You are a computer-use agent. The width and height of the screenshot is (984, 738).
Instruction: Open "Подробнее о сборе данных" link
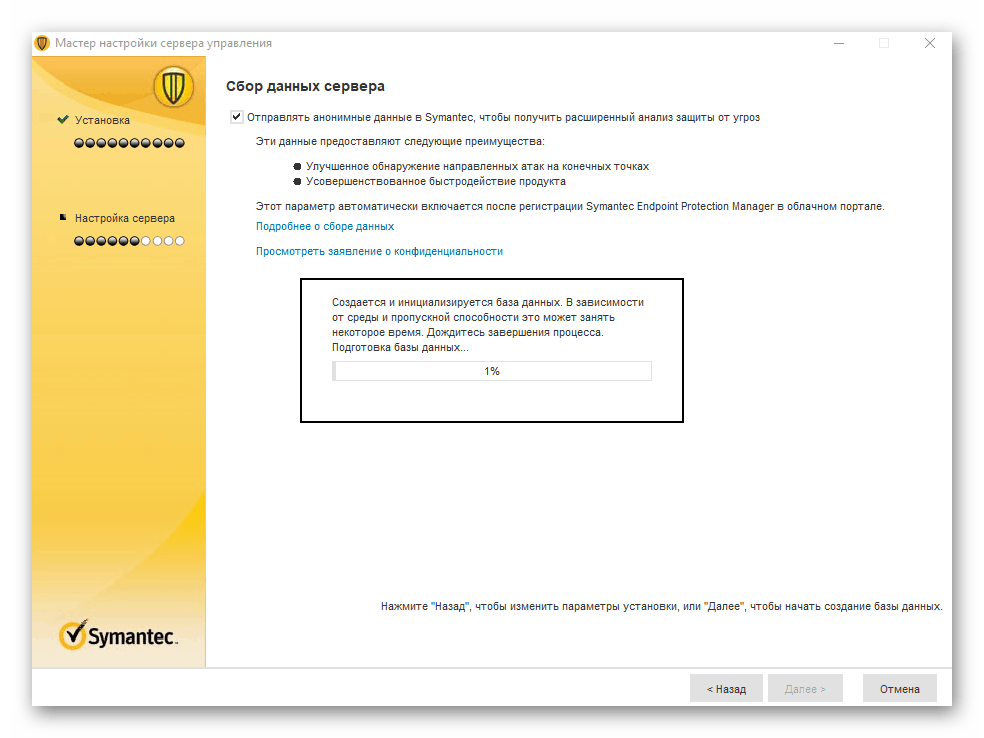pos(324,226)
